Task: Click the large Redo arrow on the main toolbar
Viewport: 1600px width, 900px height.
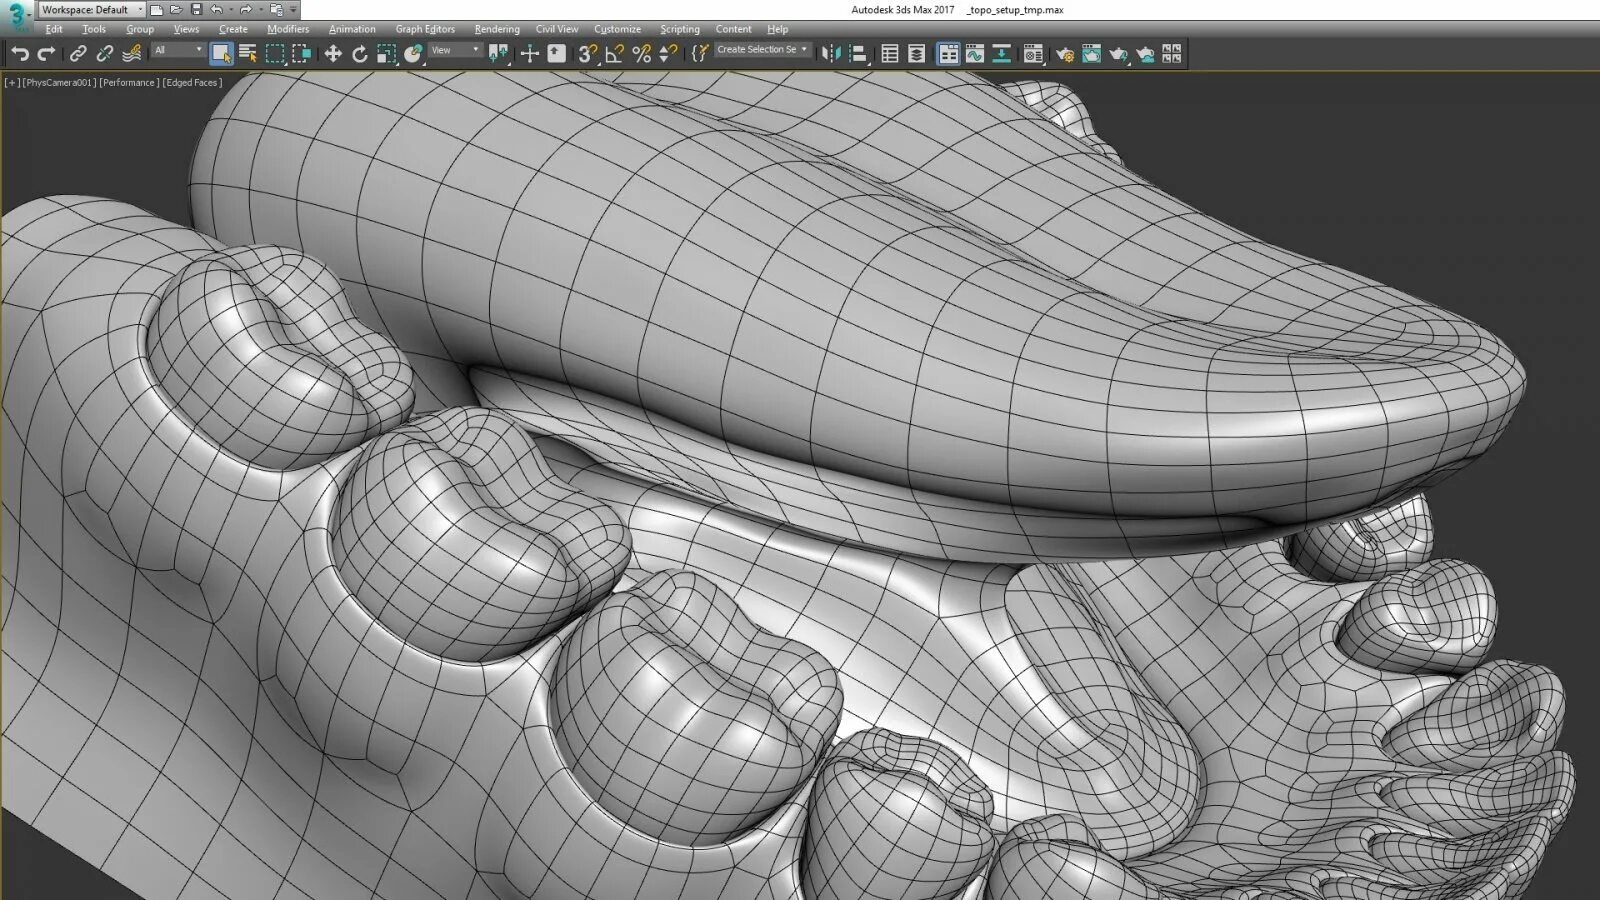Action: 46,54
